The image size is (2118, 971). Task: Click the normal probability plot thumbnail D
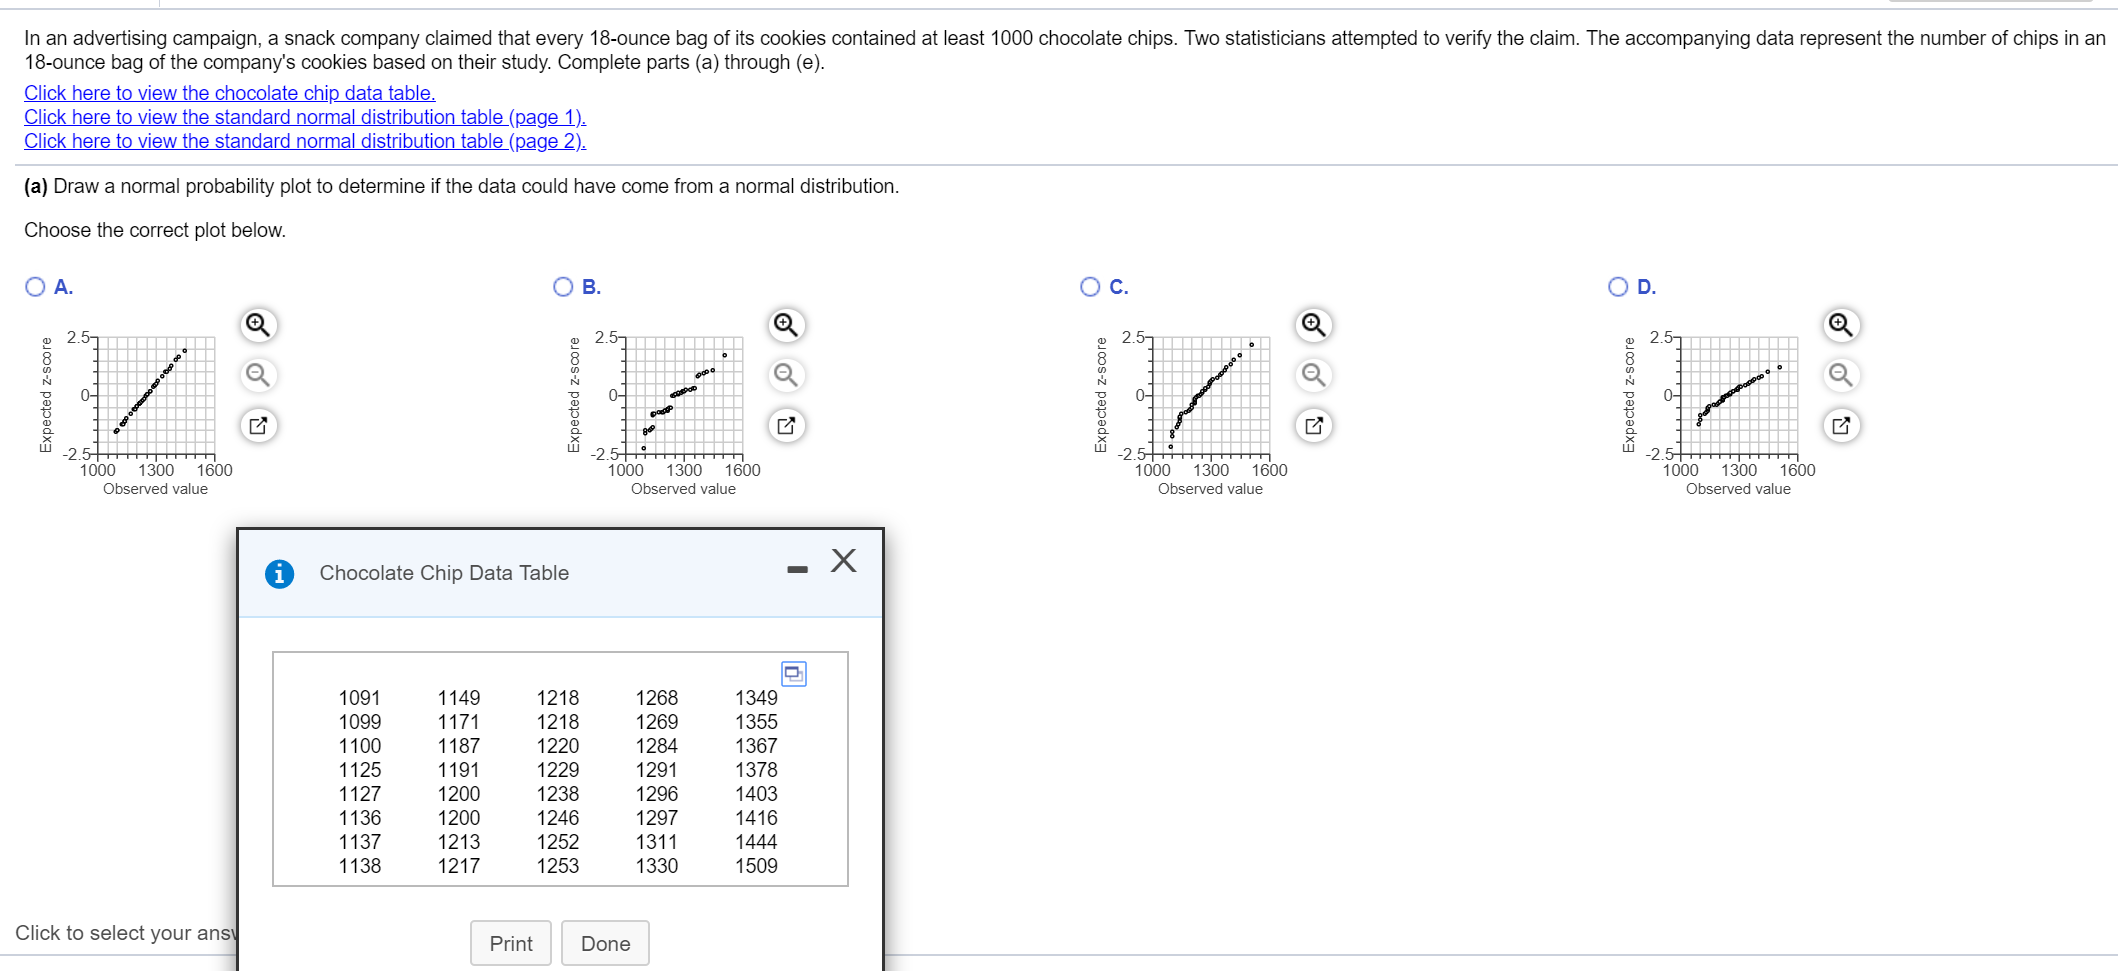pyautogui.click(x=1739, y=396)
